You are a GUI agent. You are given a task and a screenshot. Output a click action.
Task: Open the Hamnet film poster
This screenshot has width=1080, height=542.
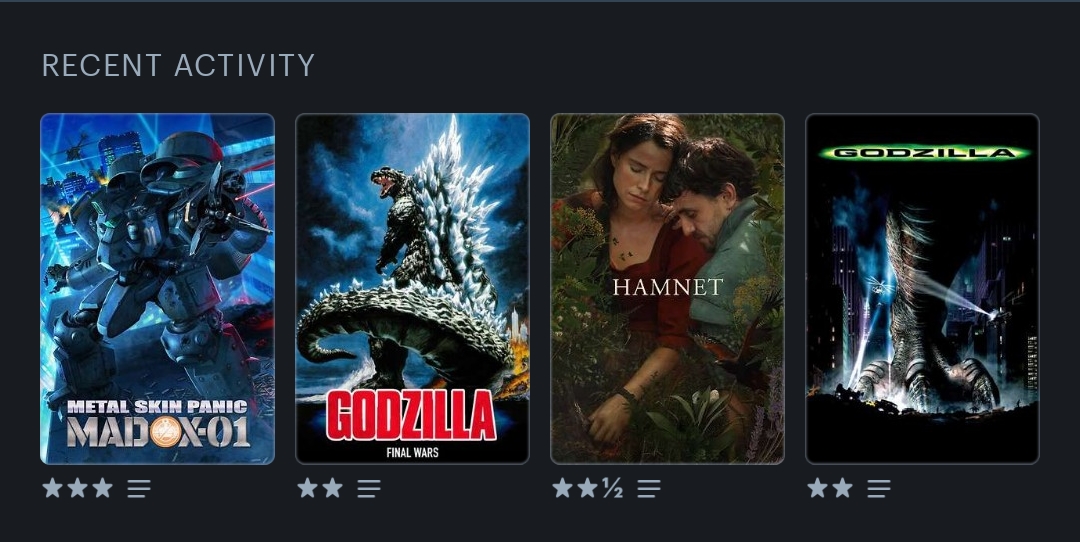(667, 289)
